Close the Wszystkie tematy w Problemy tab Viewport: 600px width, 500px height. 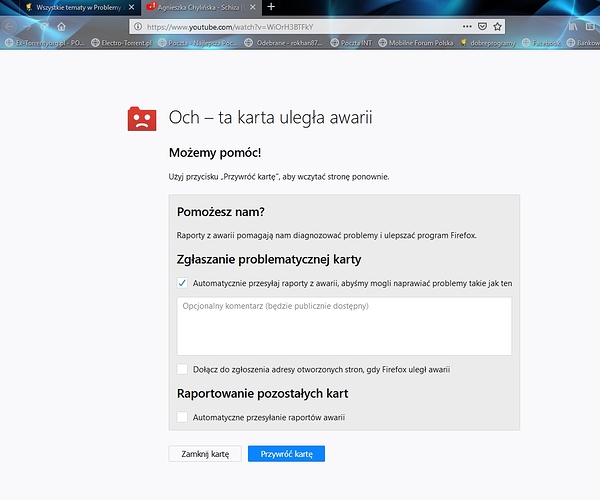(131, 7)
